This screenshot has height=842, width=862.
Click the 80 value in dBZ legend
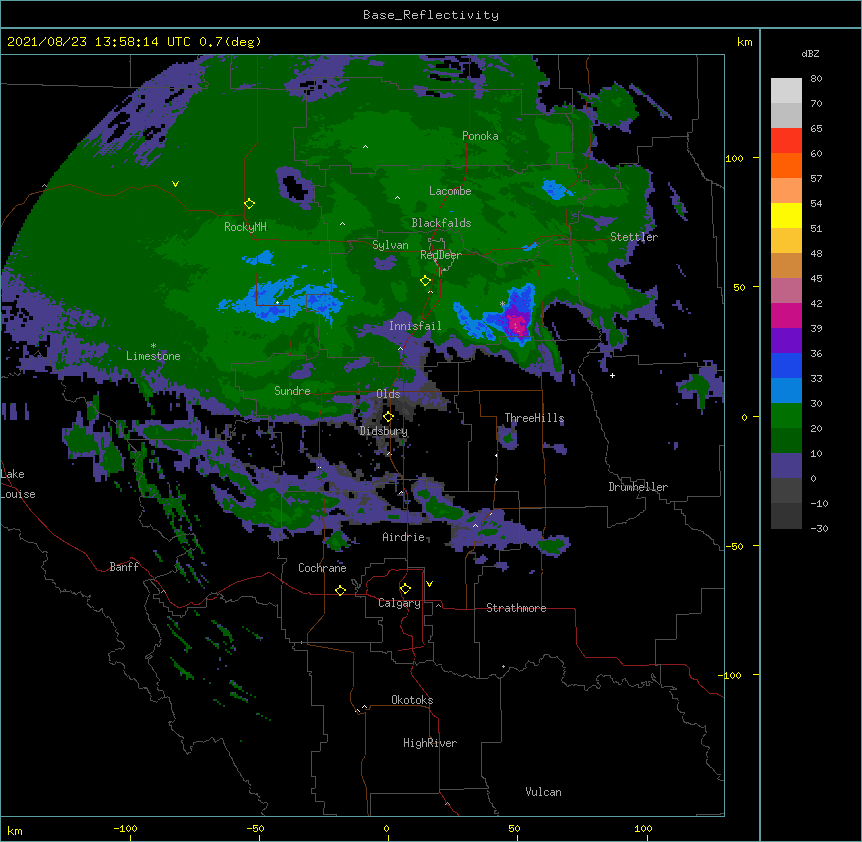tap(816, 79)
